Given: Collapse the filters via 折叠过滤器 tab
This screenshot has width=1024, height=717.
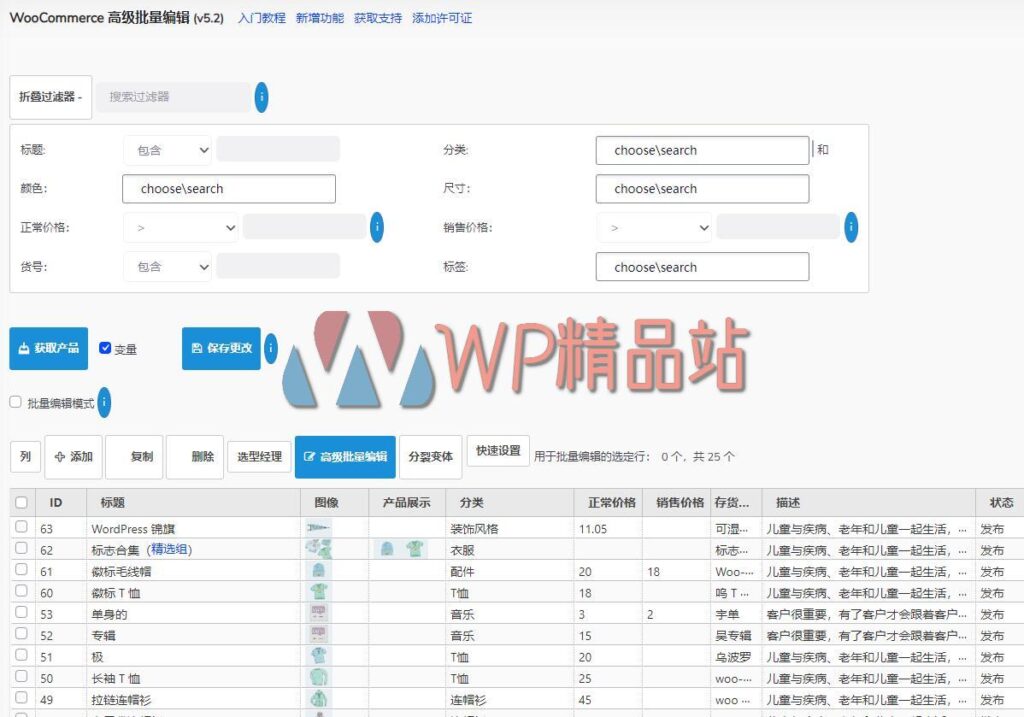Looking at the screenshot, I should click(x=50, y=97).
